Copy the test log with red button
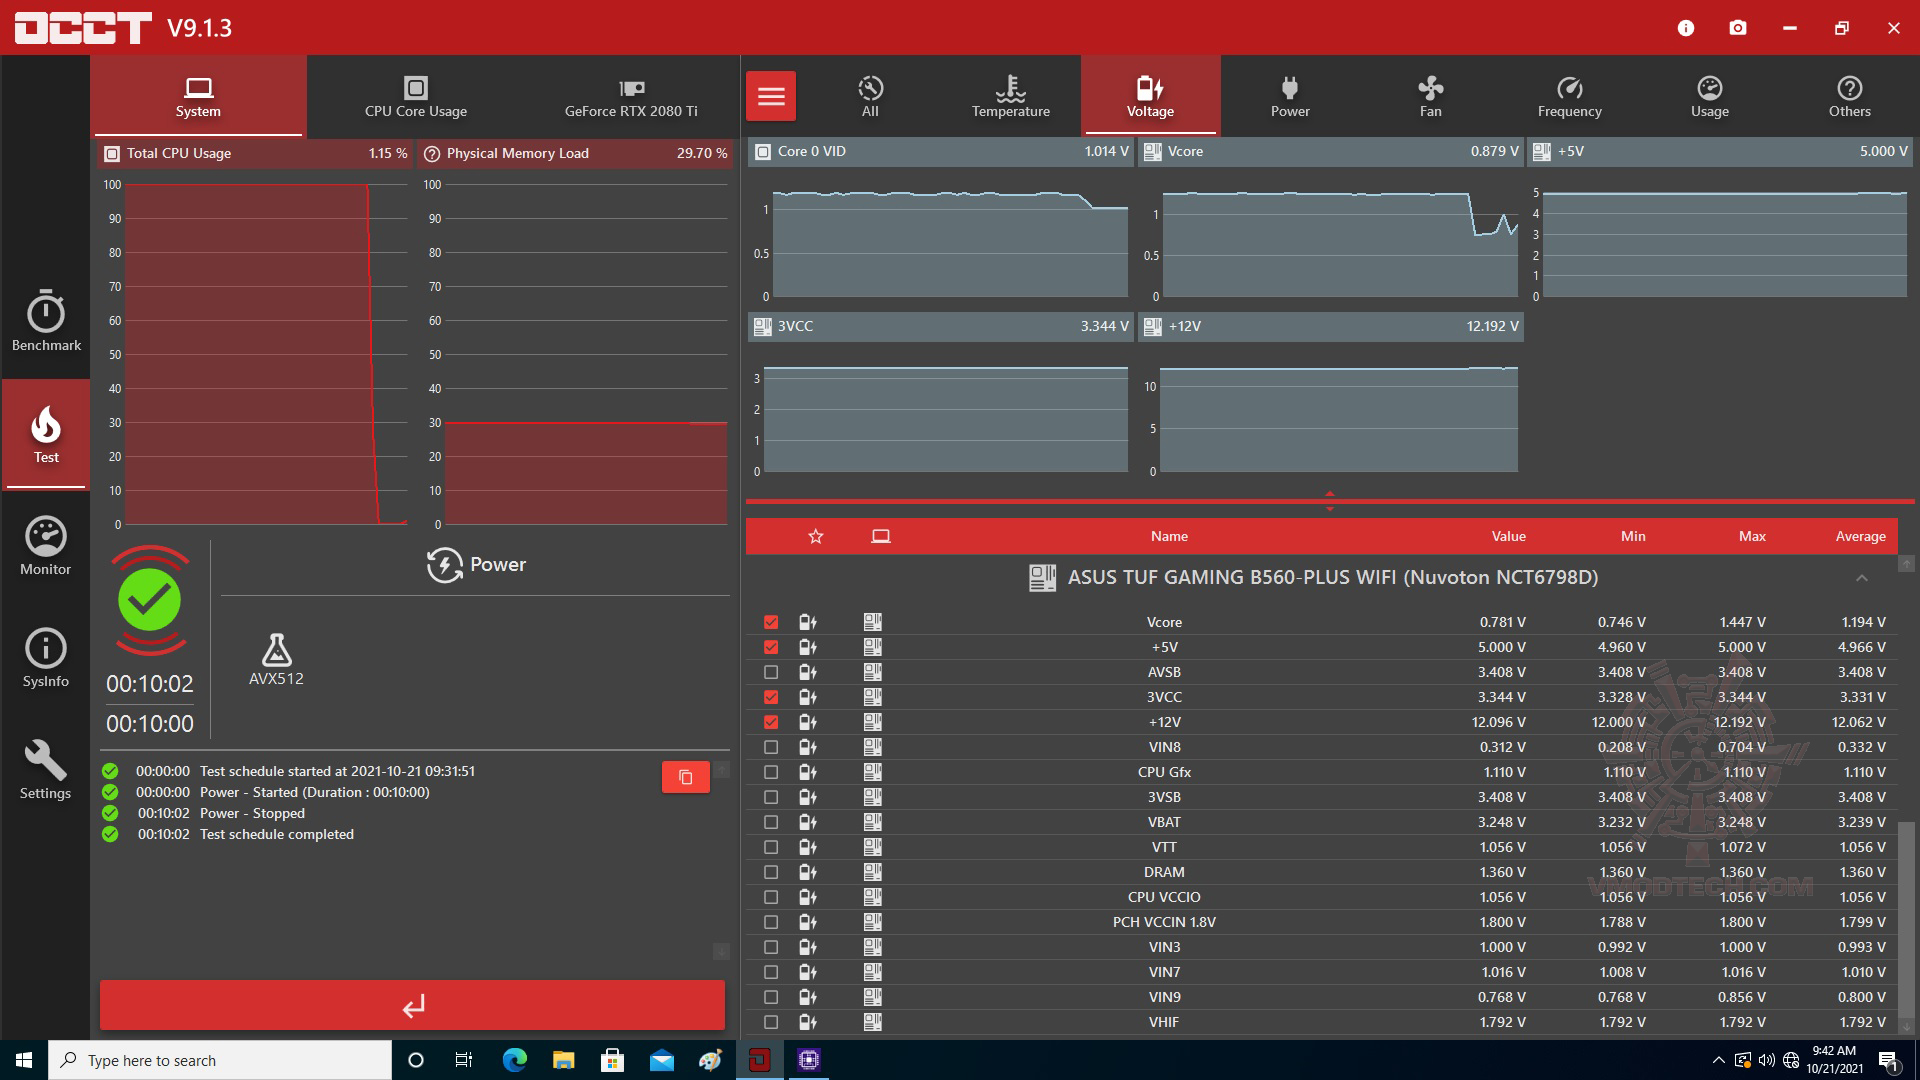 (x=686, y=777)
